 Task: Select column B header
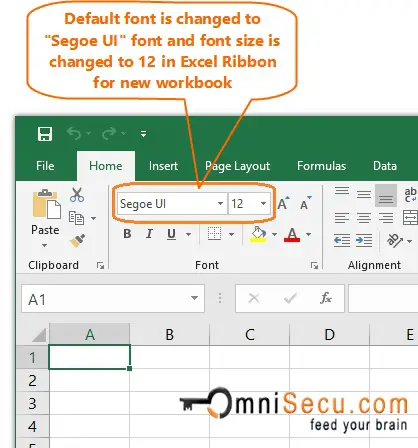(169, 334)
